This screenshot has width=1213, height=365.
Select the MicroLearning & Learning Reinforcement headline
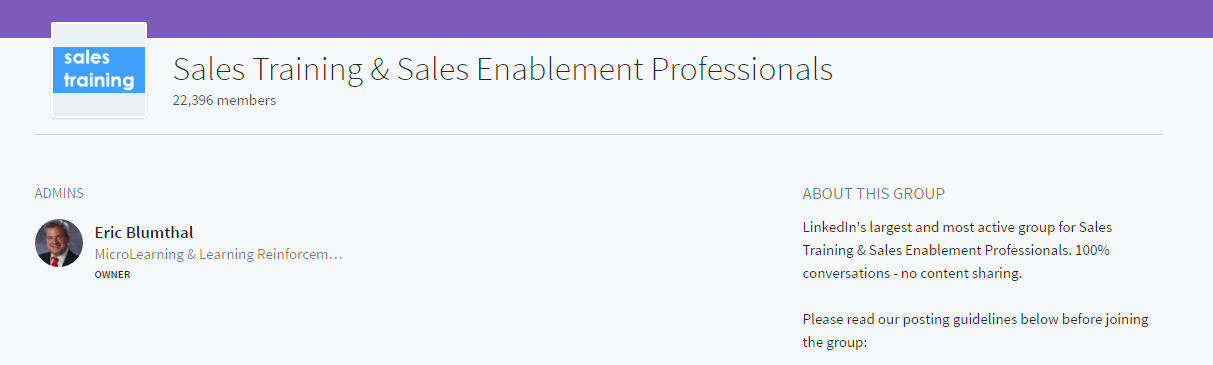tap(219, 255)
